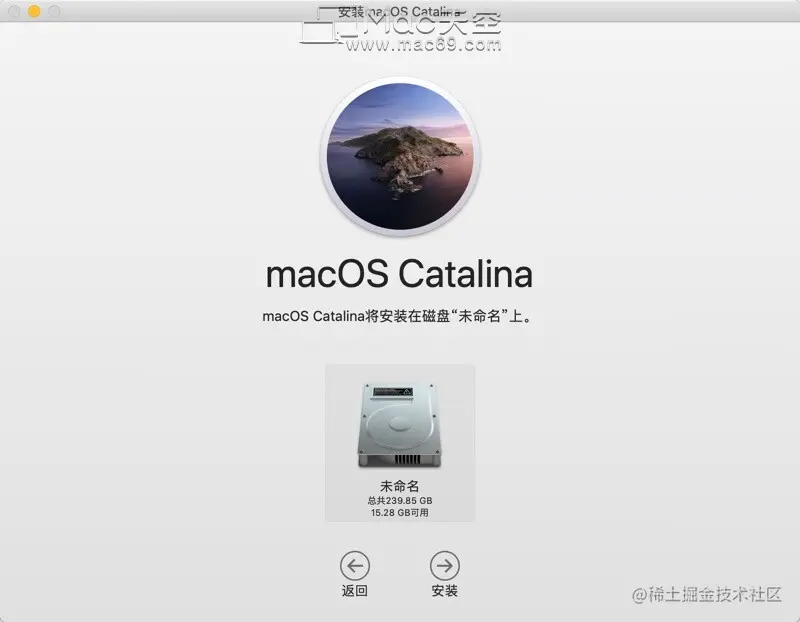Click the sentence about installing on 未命名
This screenshot has width=800, height=622.
pyautogui.click(x=398, y=316)
